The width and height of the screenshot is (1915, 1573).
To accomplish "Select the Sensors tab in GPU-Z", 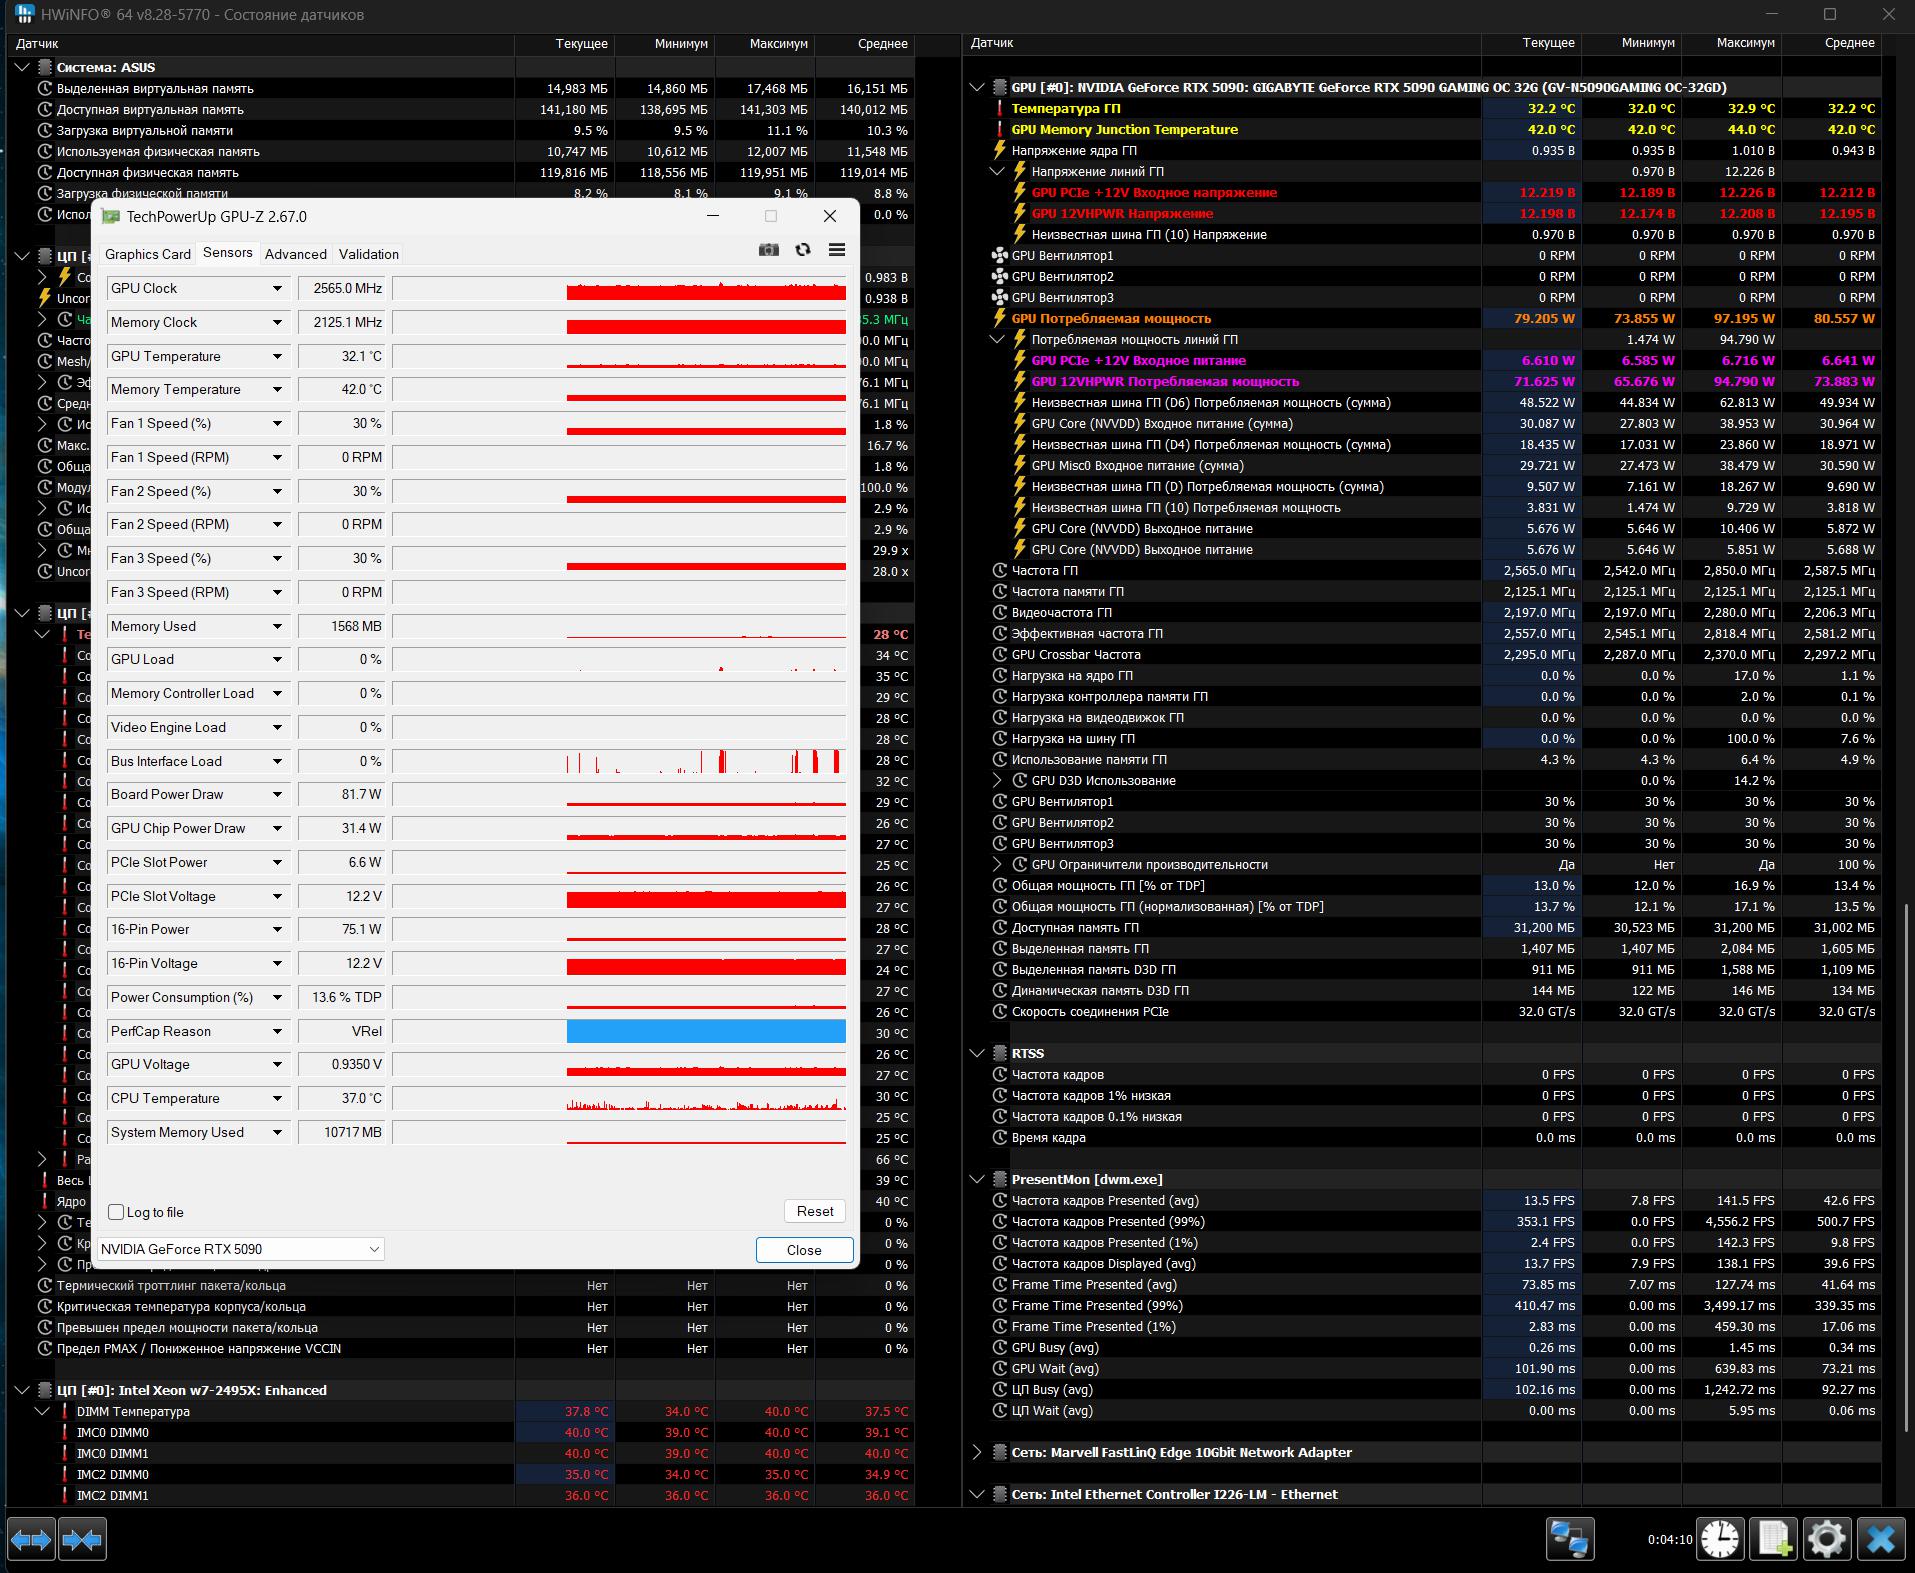I will click(x=228, y=253).
